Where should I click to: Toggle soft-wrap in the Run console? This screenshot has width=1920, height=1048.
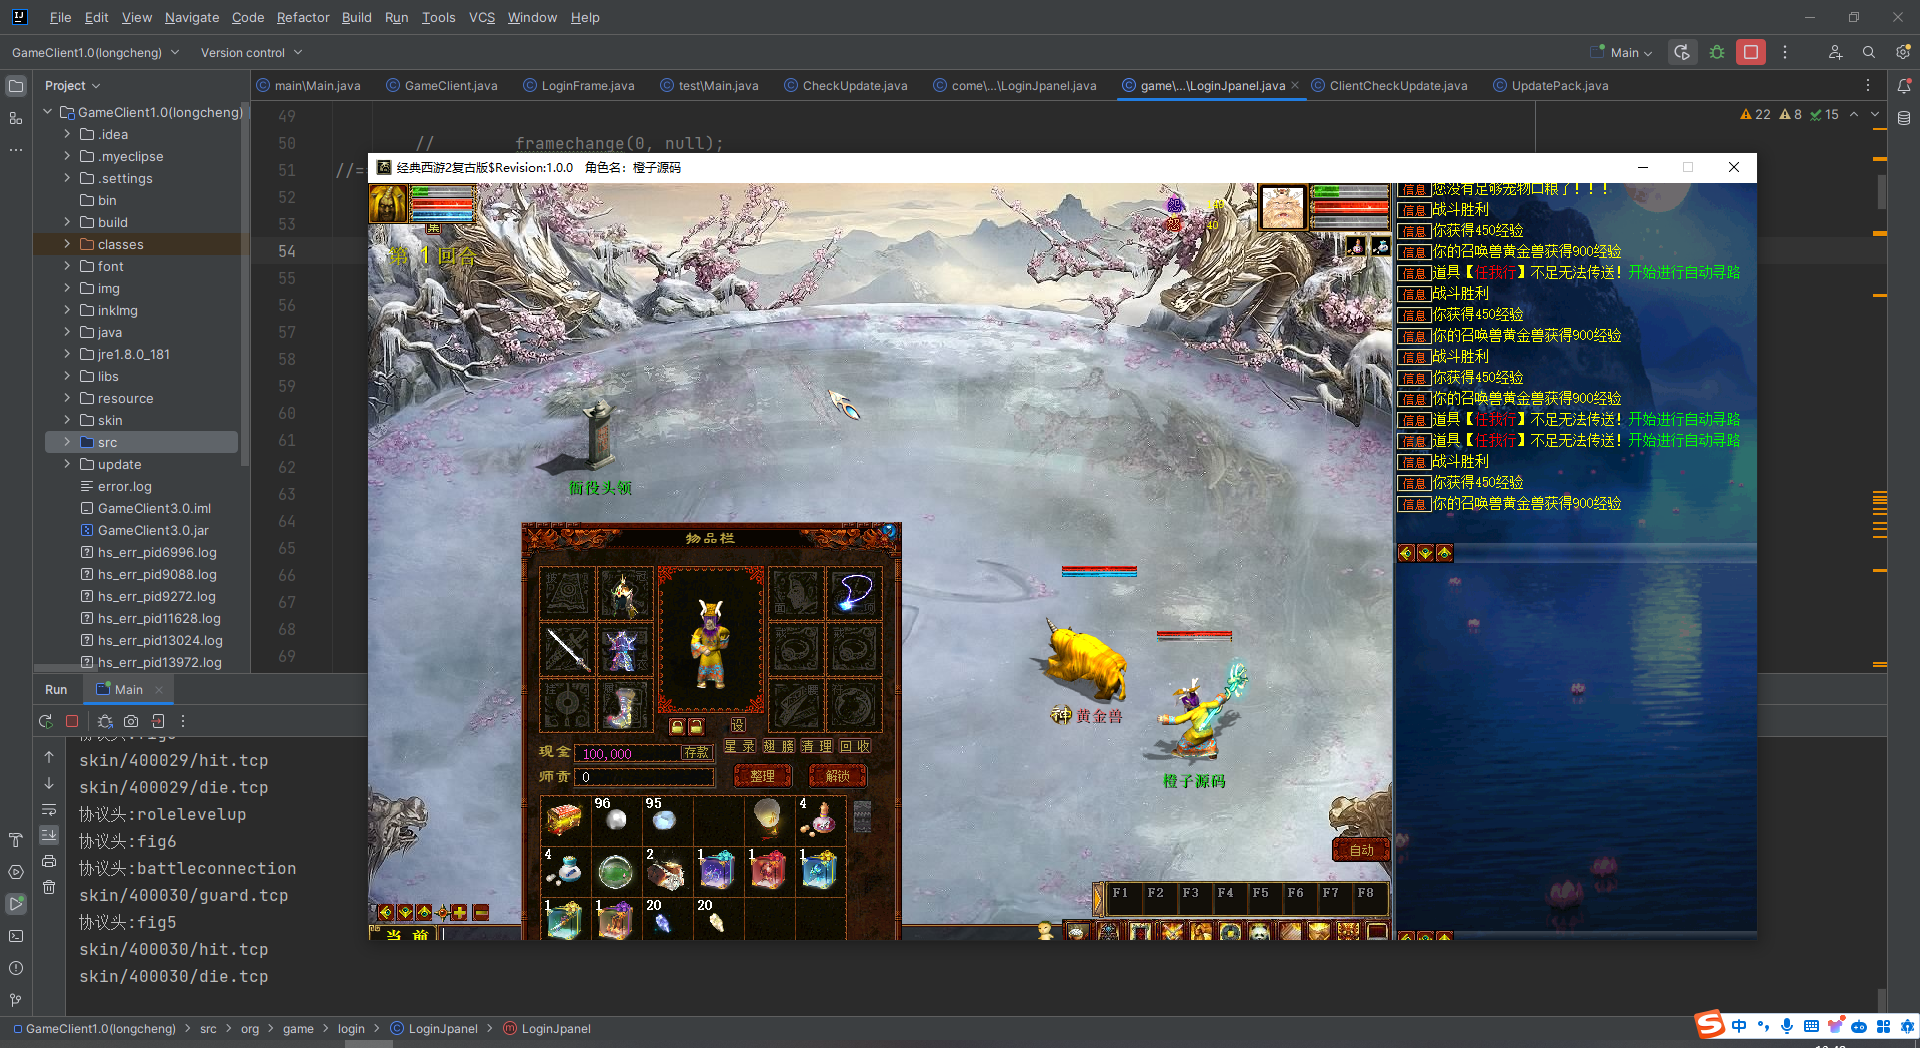pos(49,809)
